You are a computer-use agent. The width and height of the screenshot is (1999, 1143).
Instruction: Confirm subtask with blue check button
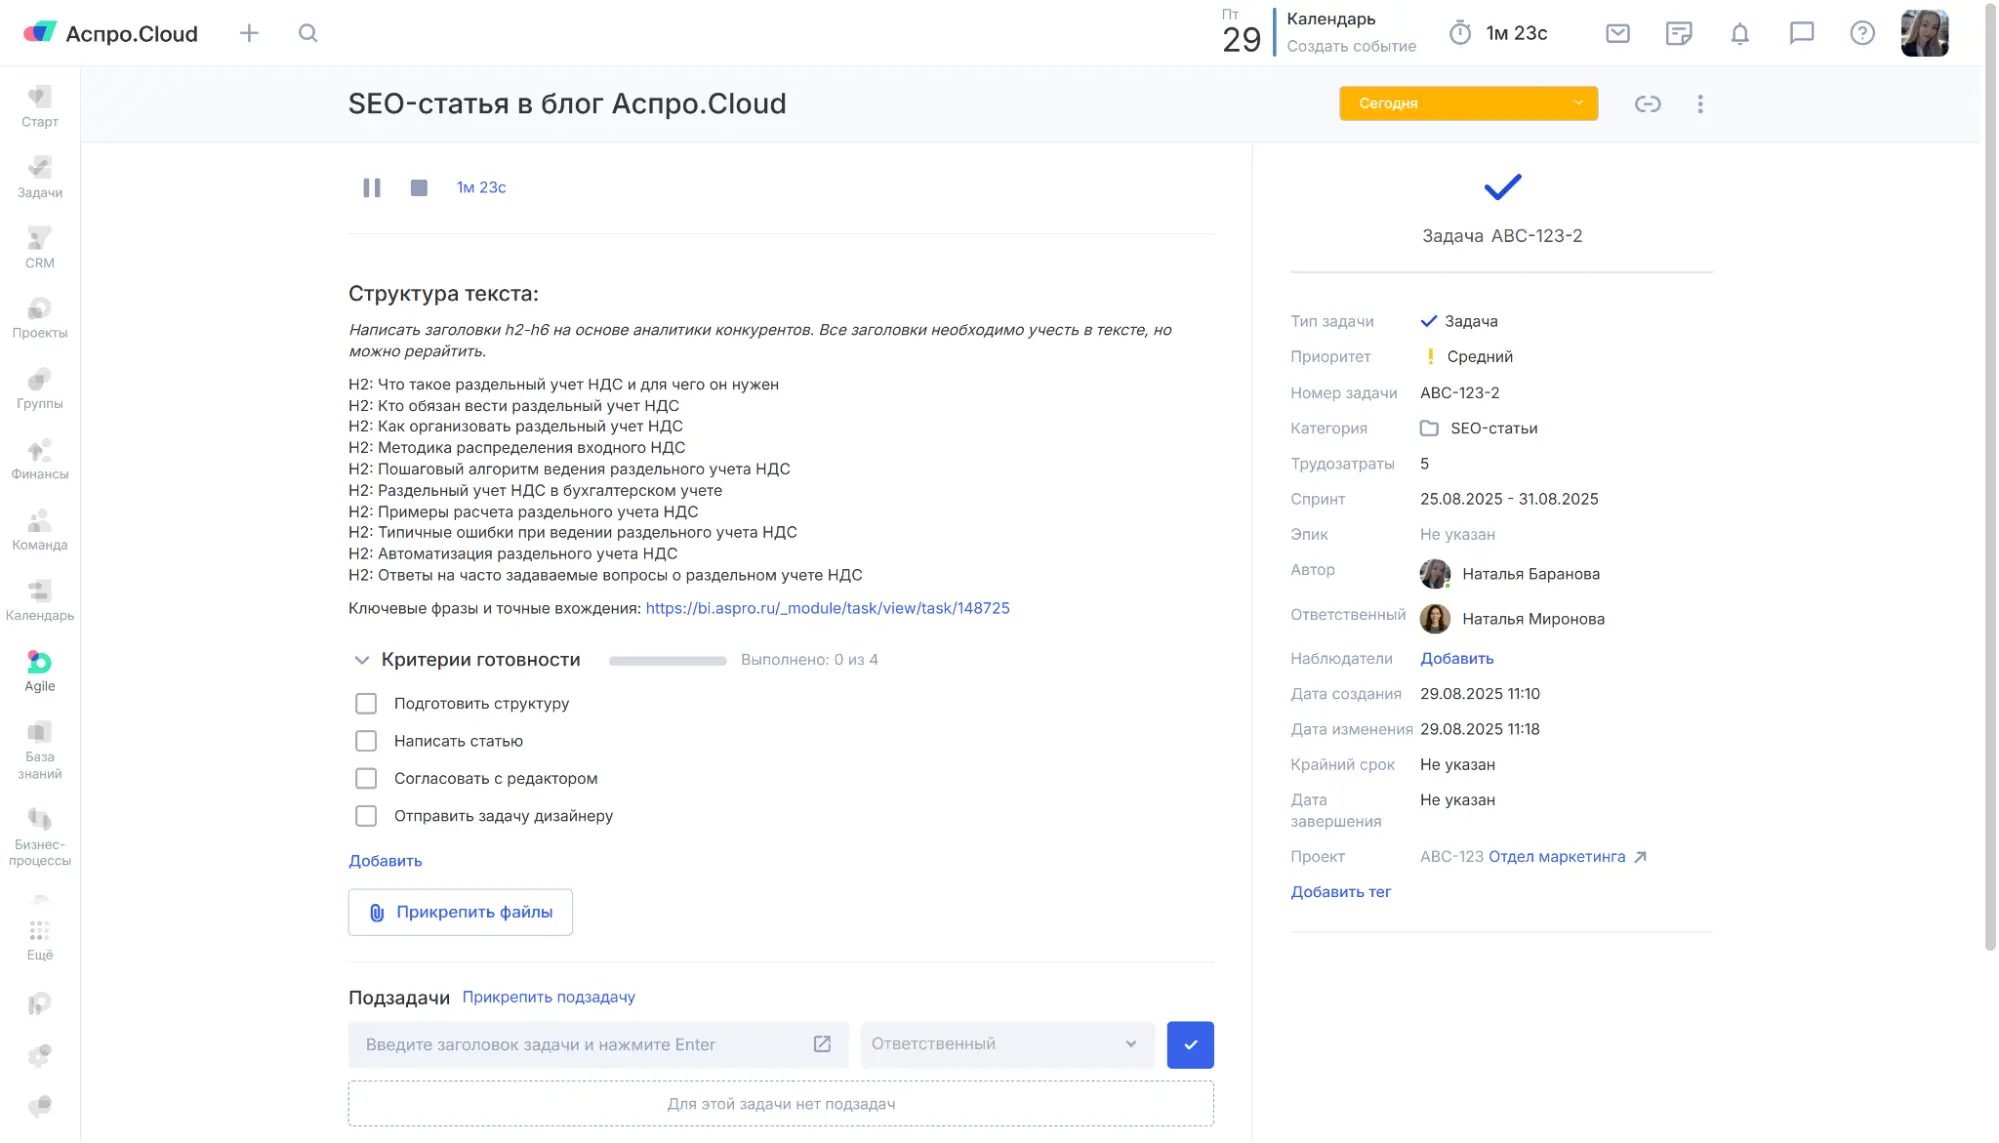[x=1190, y=1044]
